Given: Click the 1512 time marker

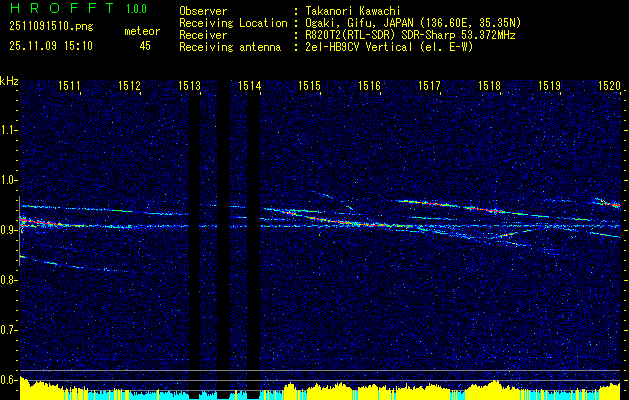Looking at the screenshot, I should click(129, 85).
